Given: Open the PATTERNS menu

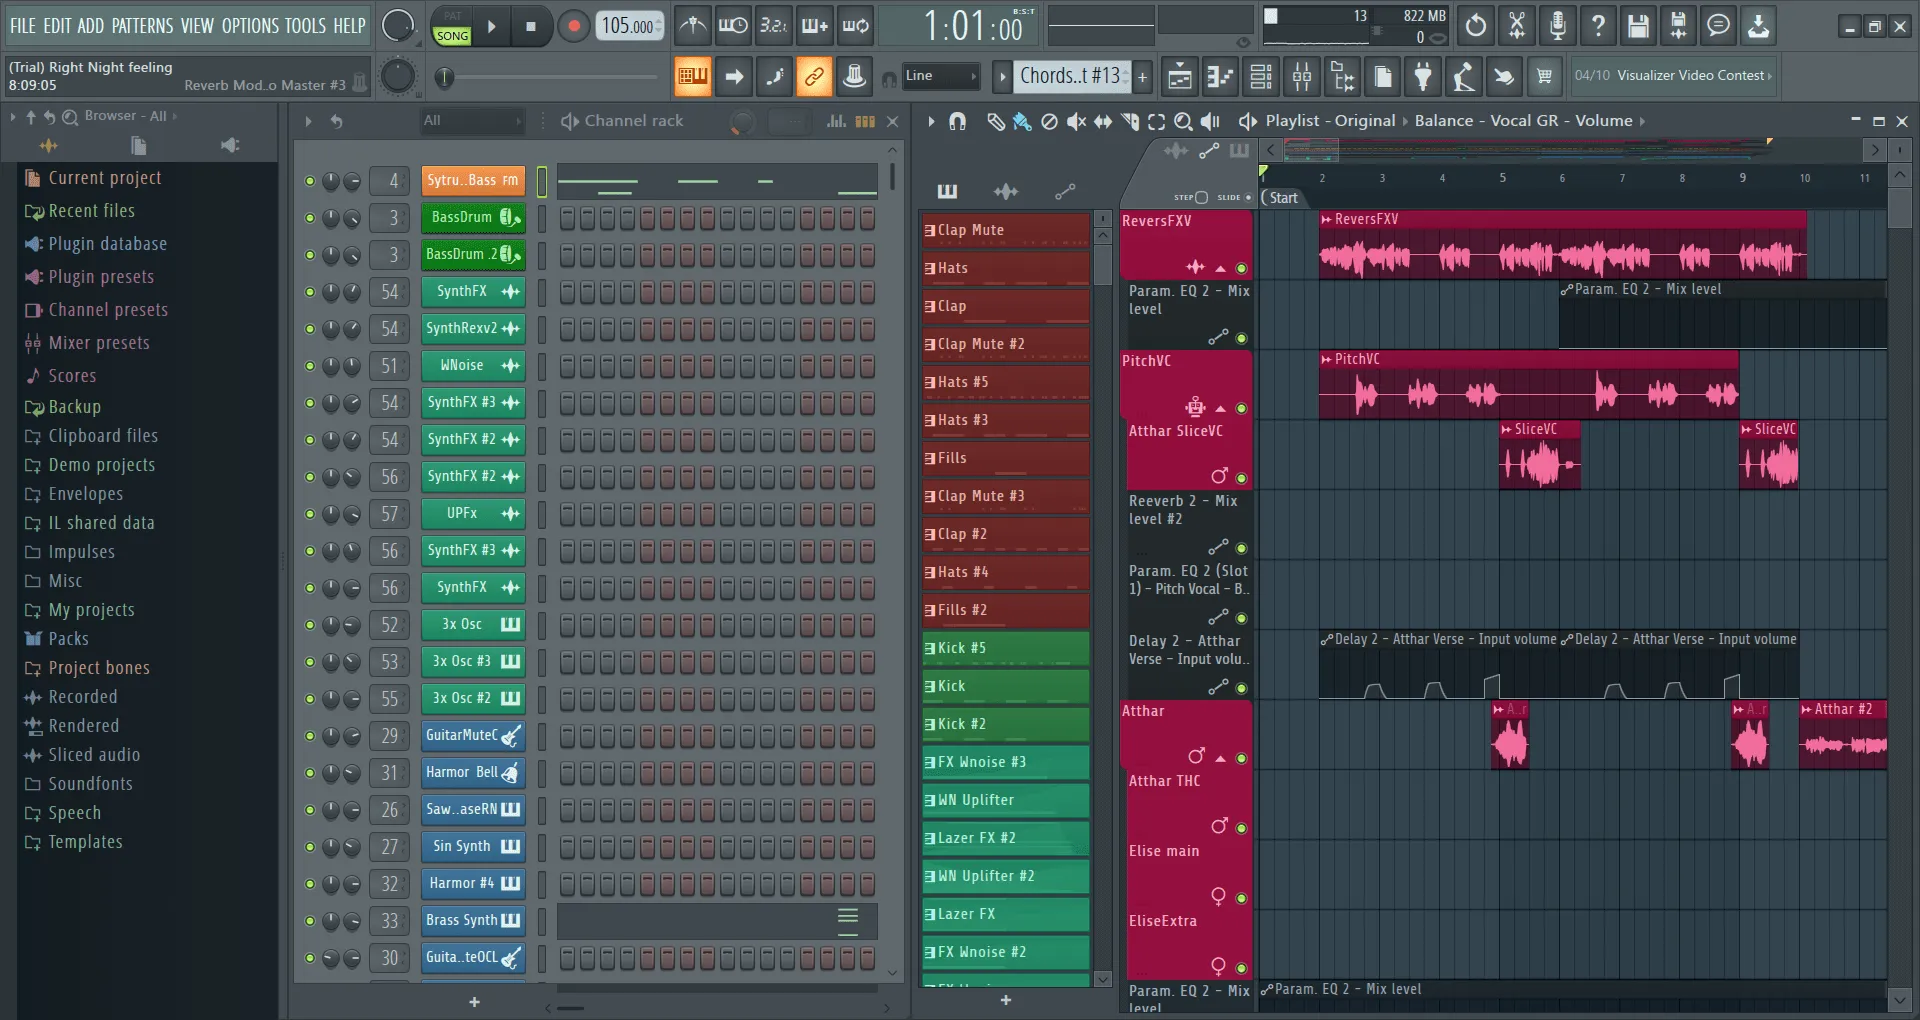Looking at the screenshot, I should point(145,26).
